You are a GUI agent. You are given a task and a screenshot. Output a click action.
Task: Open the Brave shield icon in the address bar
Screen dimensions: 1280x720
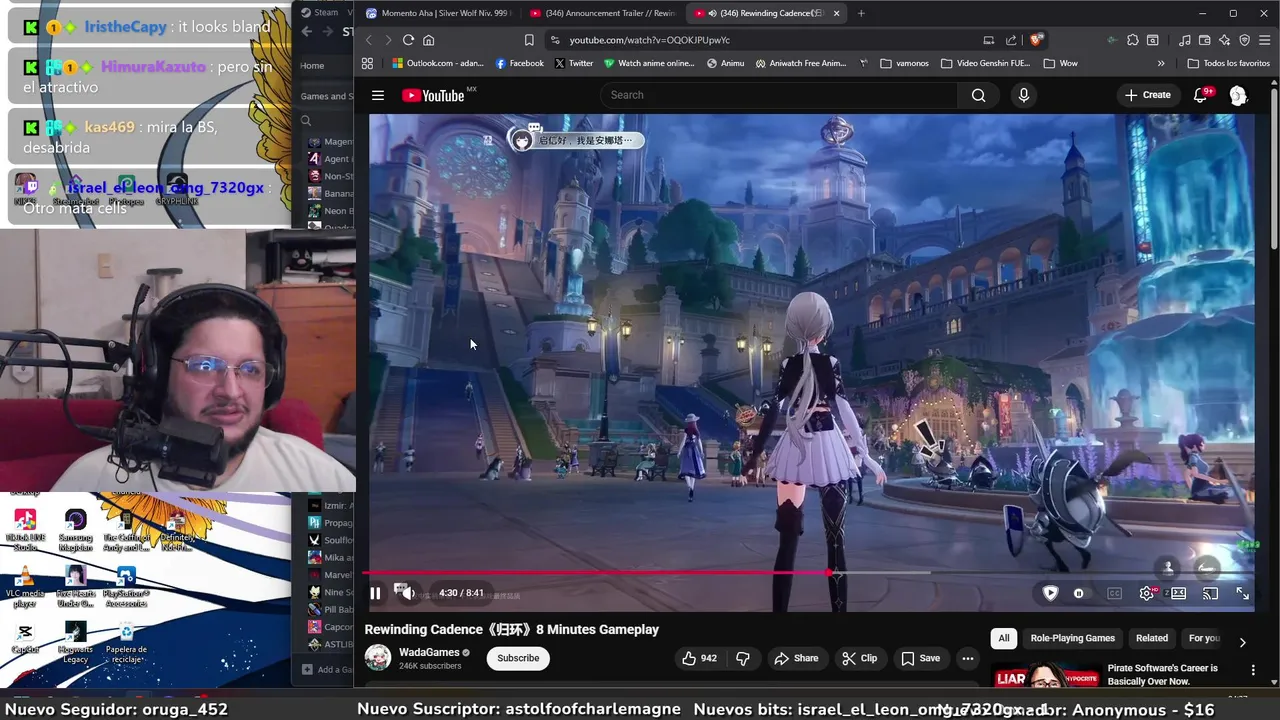(1036, 40)
